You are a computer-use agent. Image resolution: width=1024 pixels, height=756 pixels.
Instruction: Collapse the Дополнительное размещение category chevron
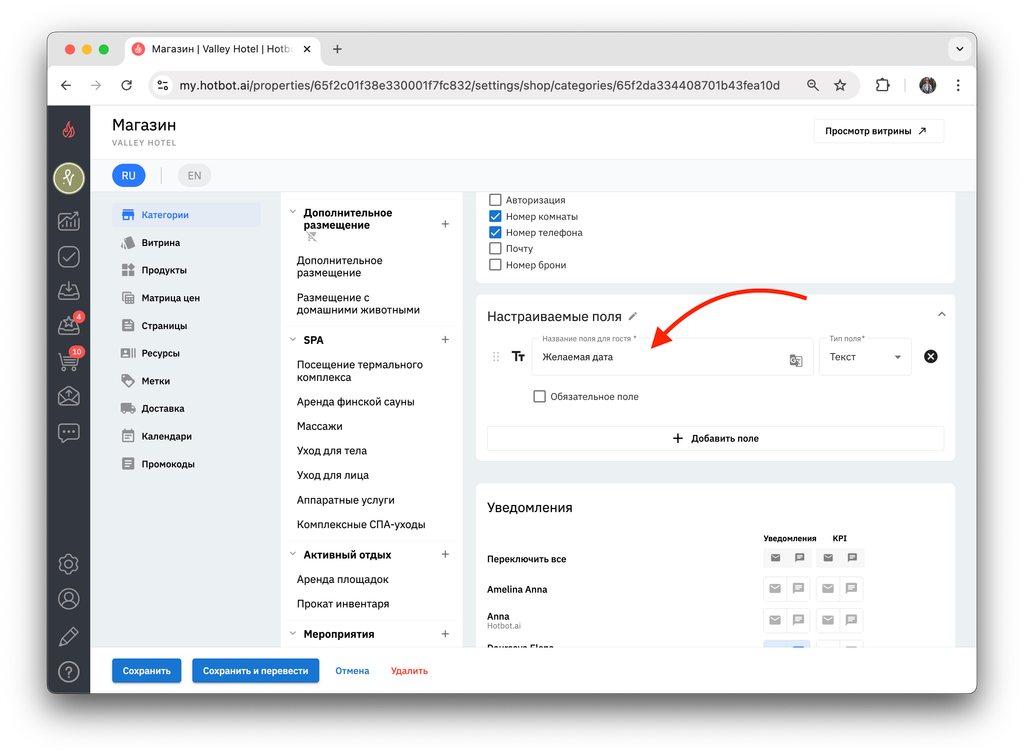(293, 212)
